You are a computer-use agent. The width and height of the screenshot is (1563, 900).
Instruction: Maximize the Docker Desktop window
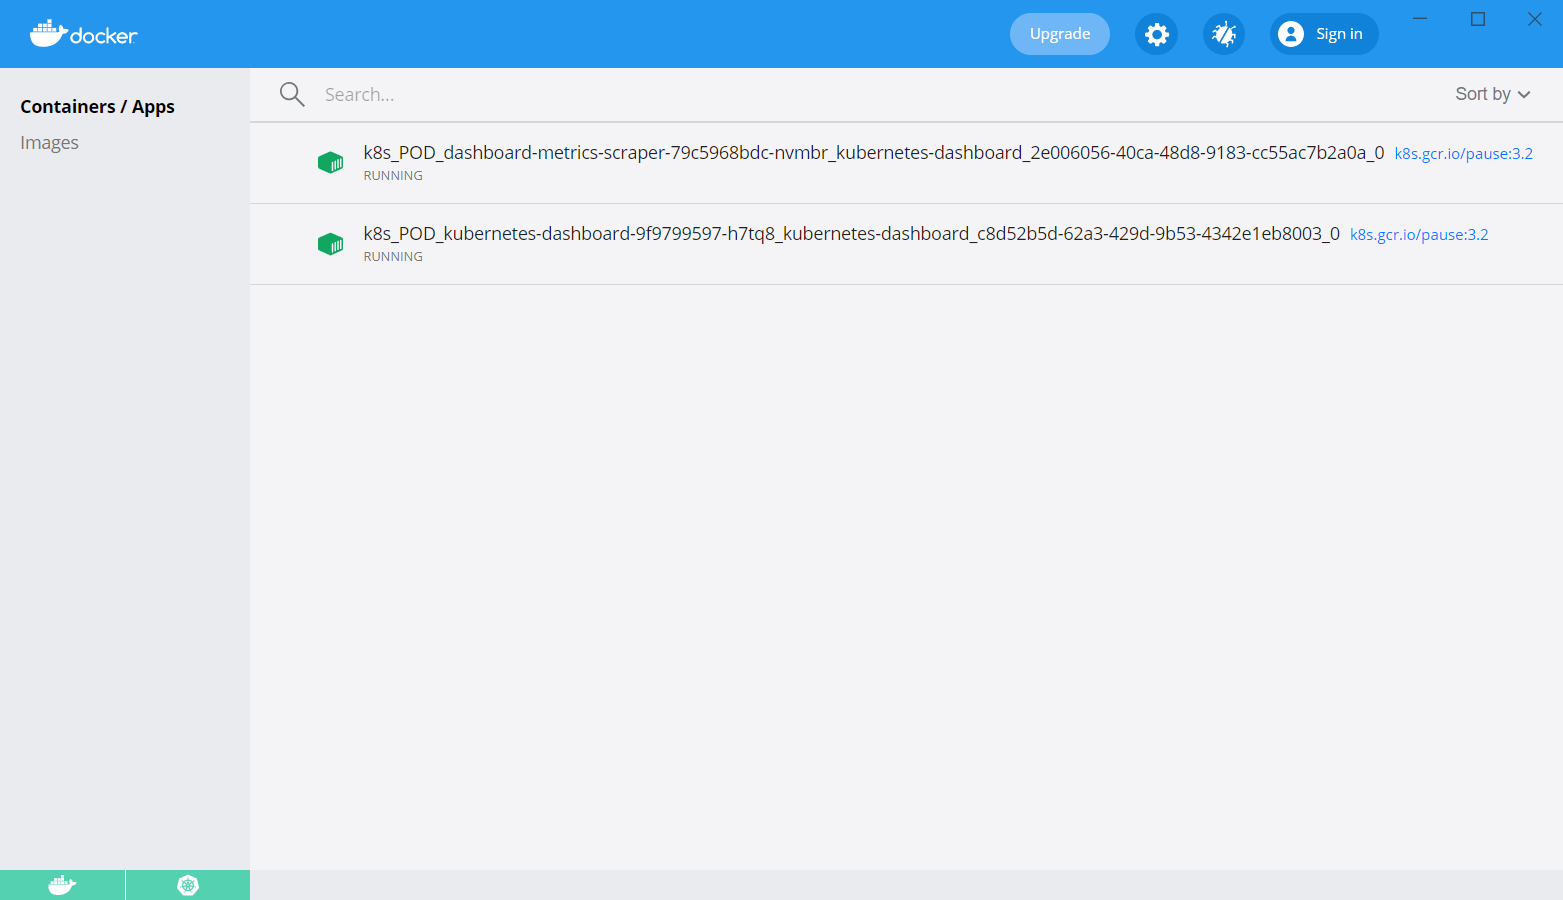coord(1478,19)
